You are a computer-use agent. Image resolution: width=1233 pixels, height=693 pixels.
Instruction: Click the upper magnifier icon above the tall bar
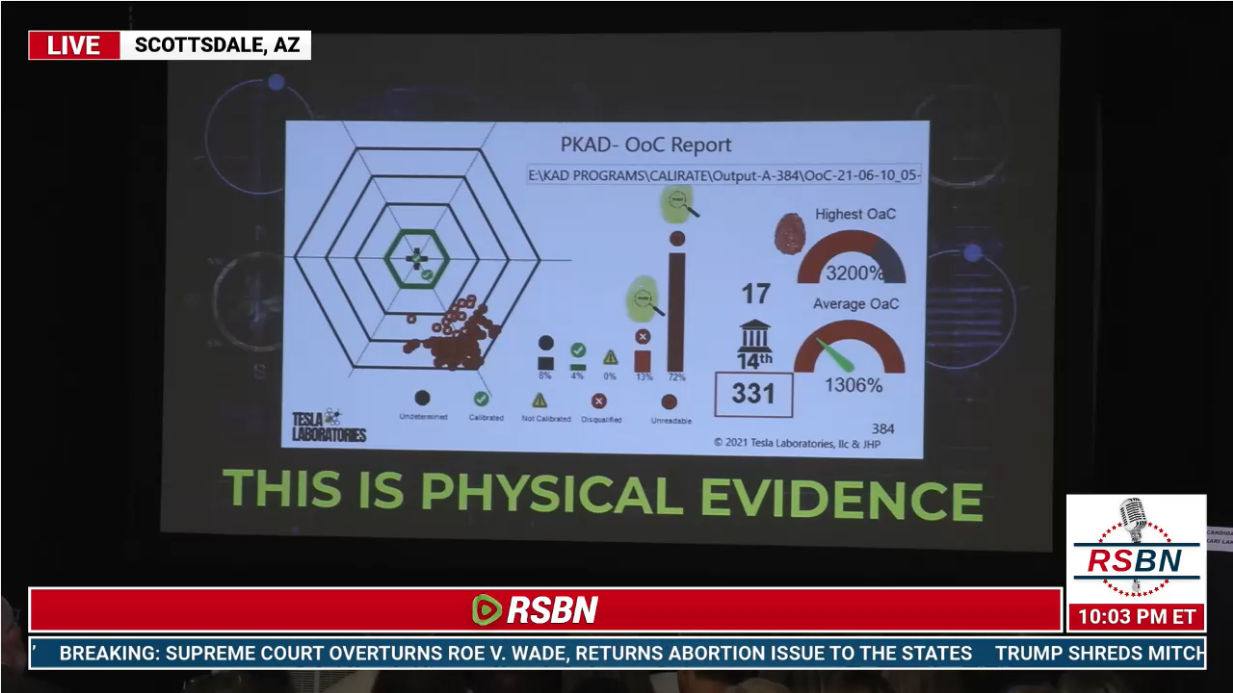coord(679,203)
